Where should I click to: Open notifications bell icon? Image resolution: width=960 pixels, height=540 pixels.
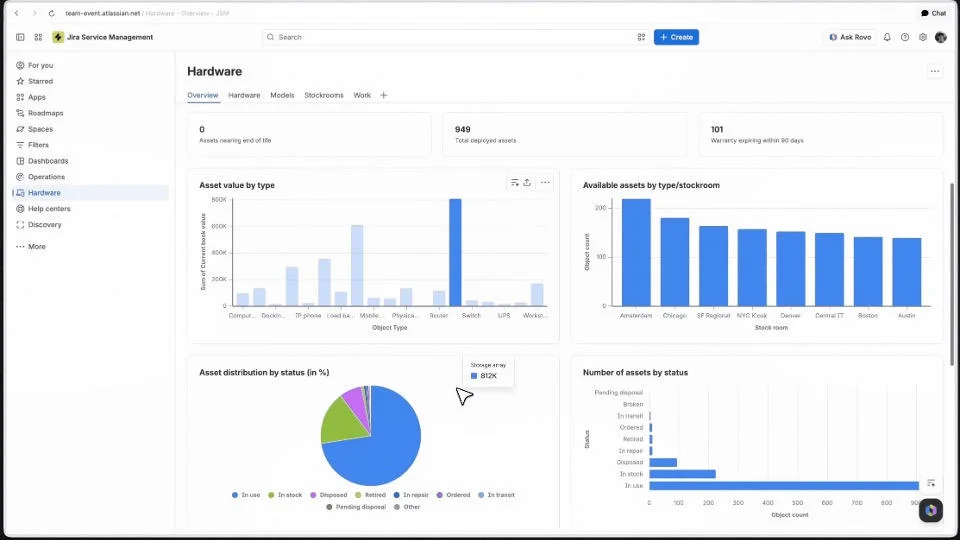[x=887, y=37]
